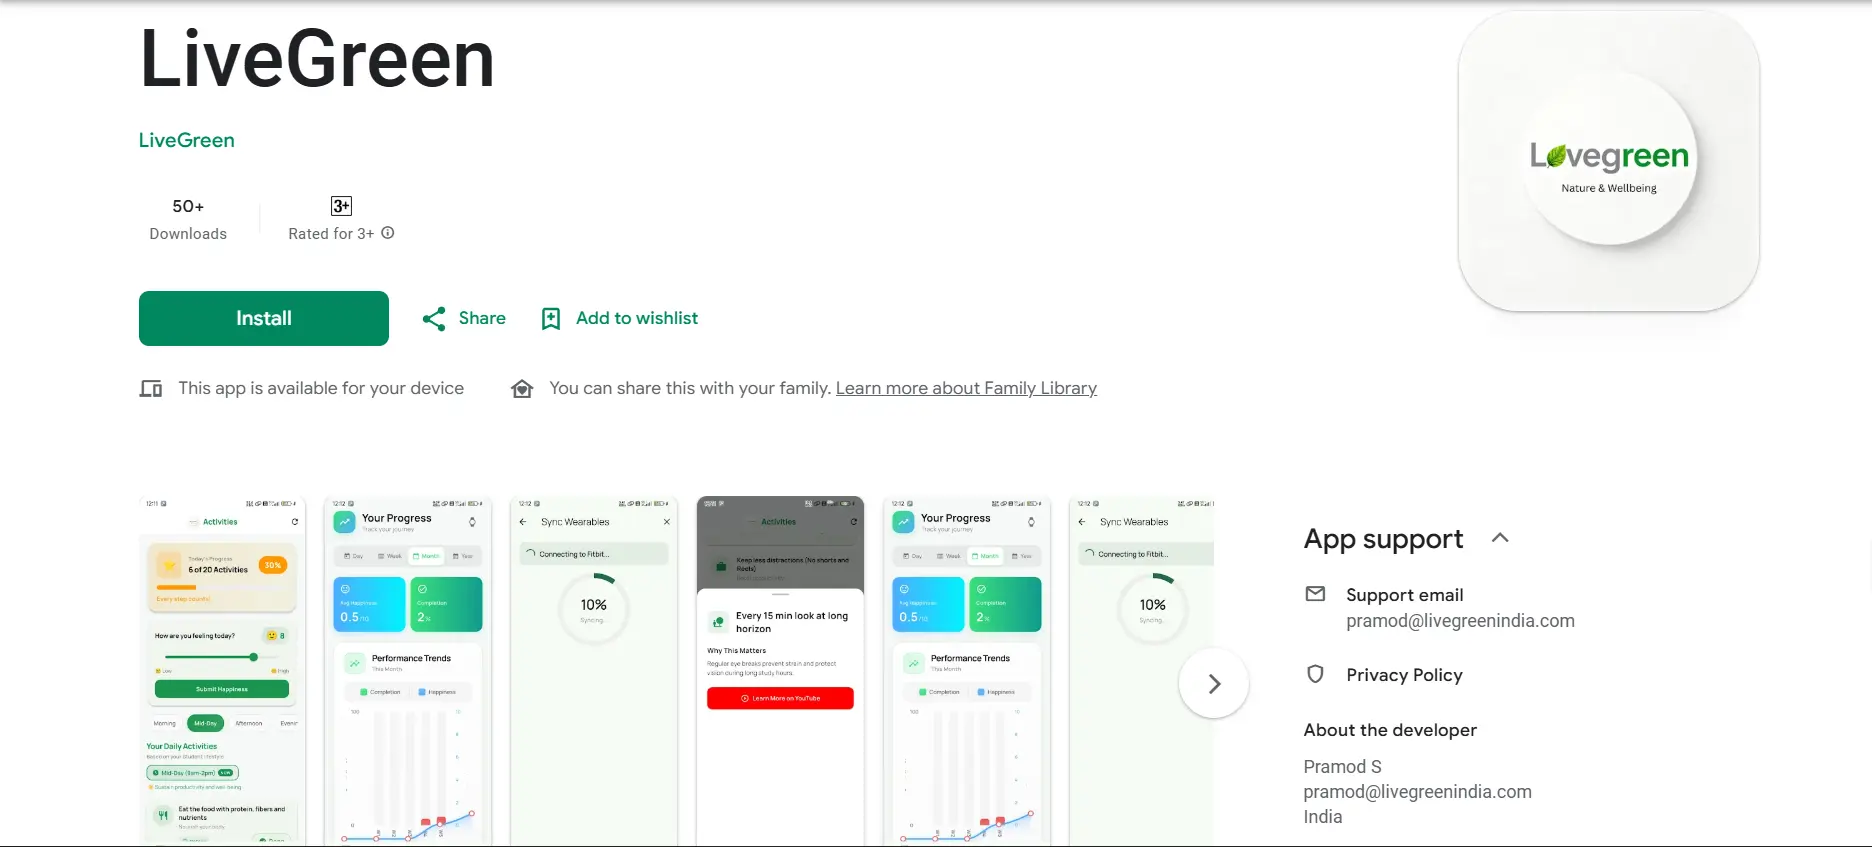This screenshot has height=847, width=1872.
Task: Click This app is available for your device
Action: (x=321, y=388)
